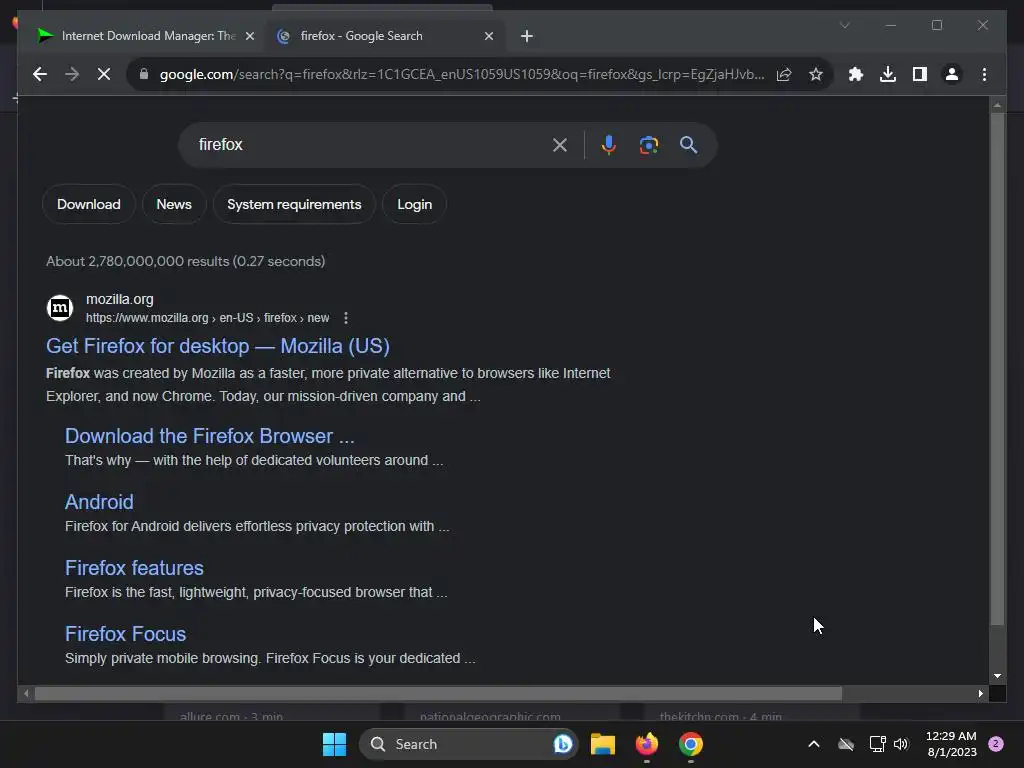Open the Windows Start menu
This screenshot has width=1024, height=768.
click(x=334, y=744)
